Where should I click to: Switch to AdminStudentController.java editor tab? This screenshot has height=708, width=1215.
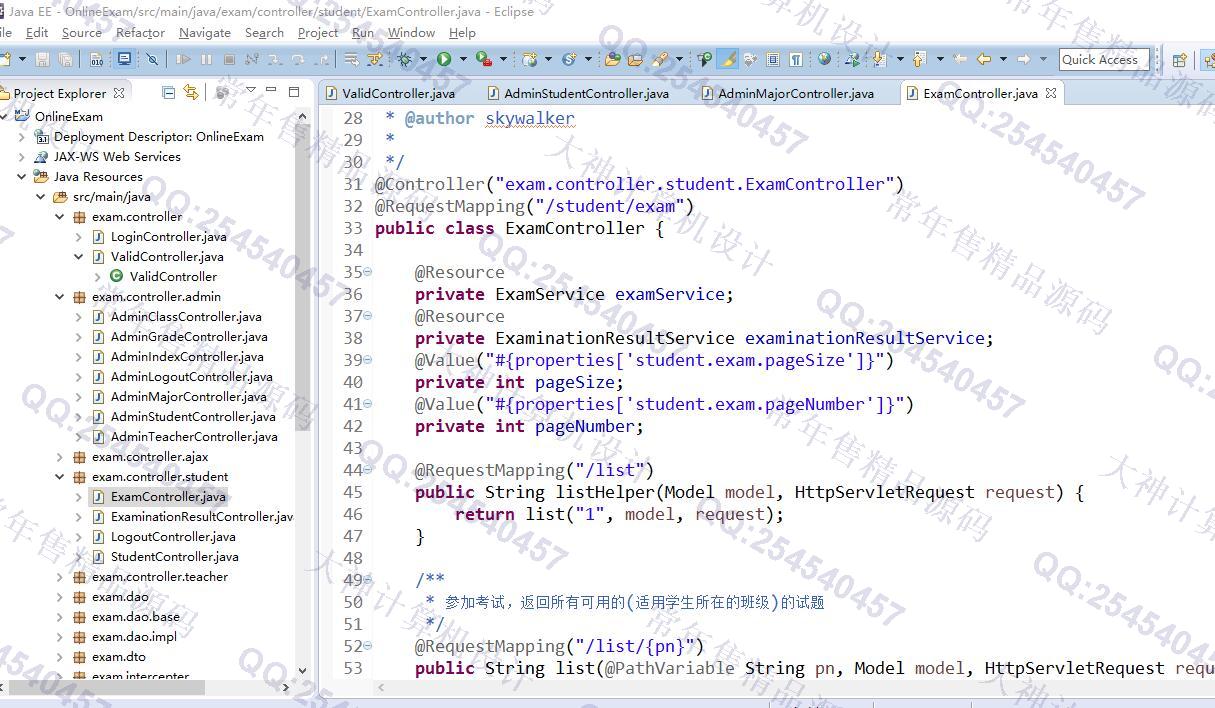577,93
